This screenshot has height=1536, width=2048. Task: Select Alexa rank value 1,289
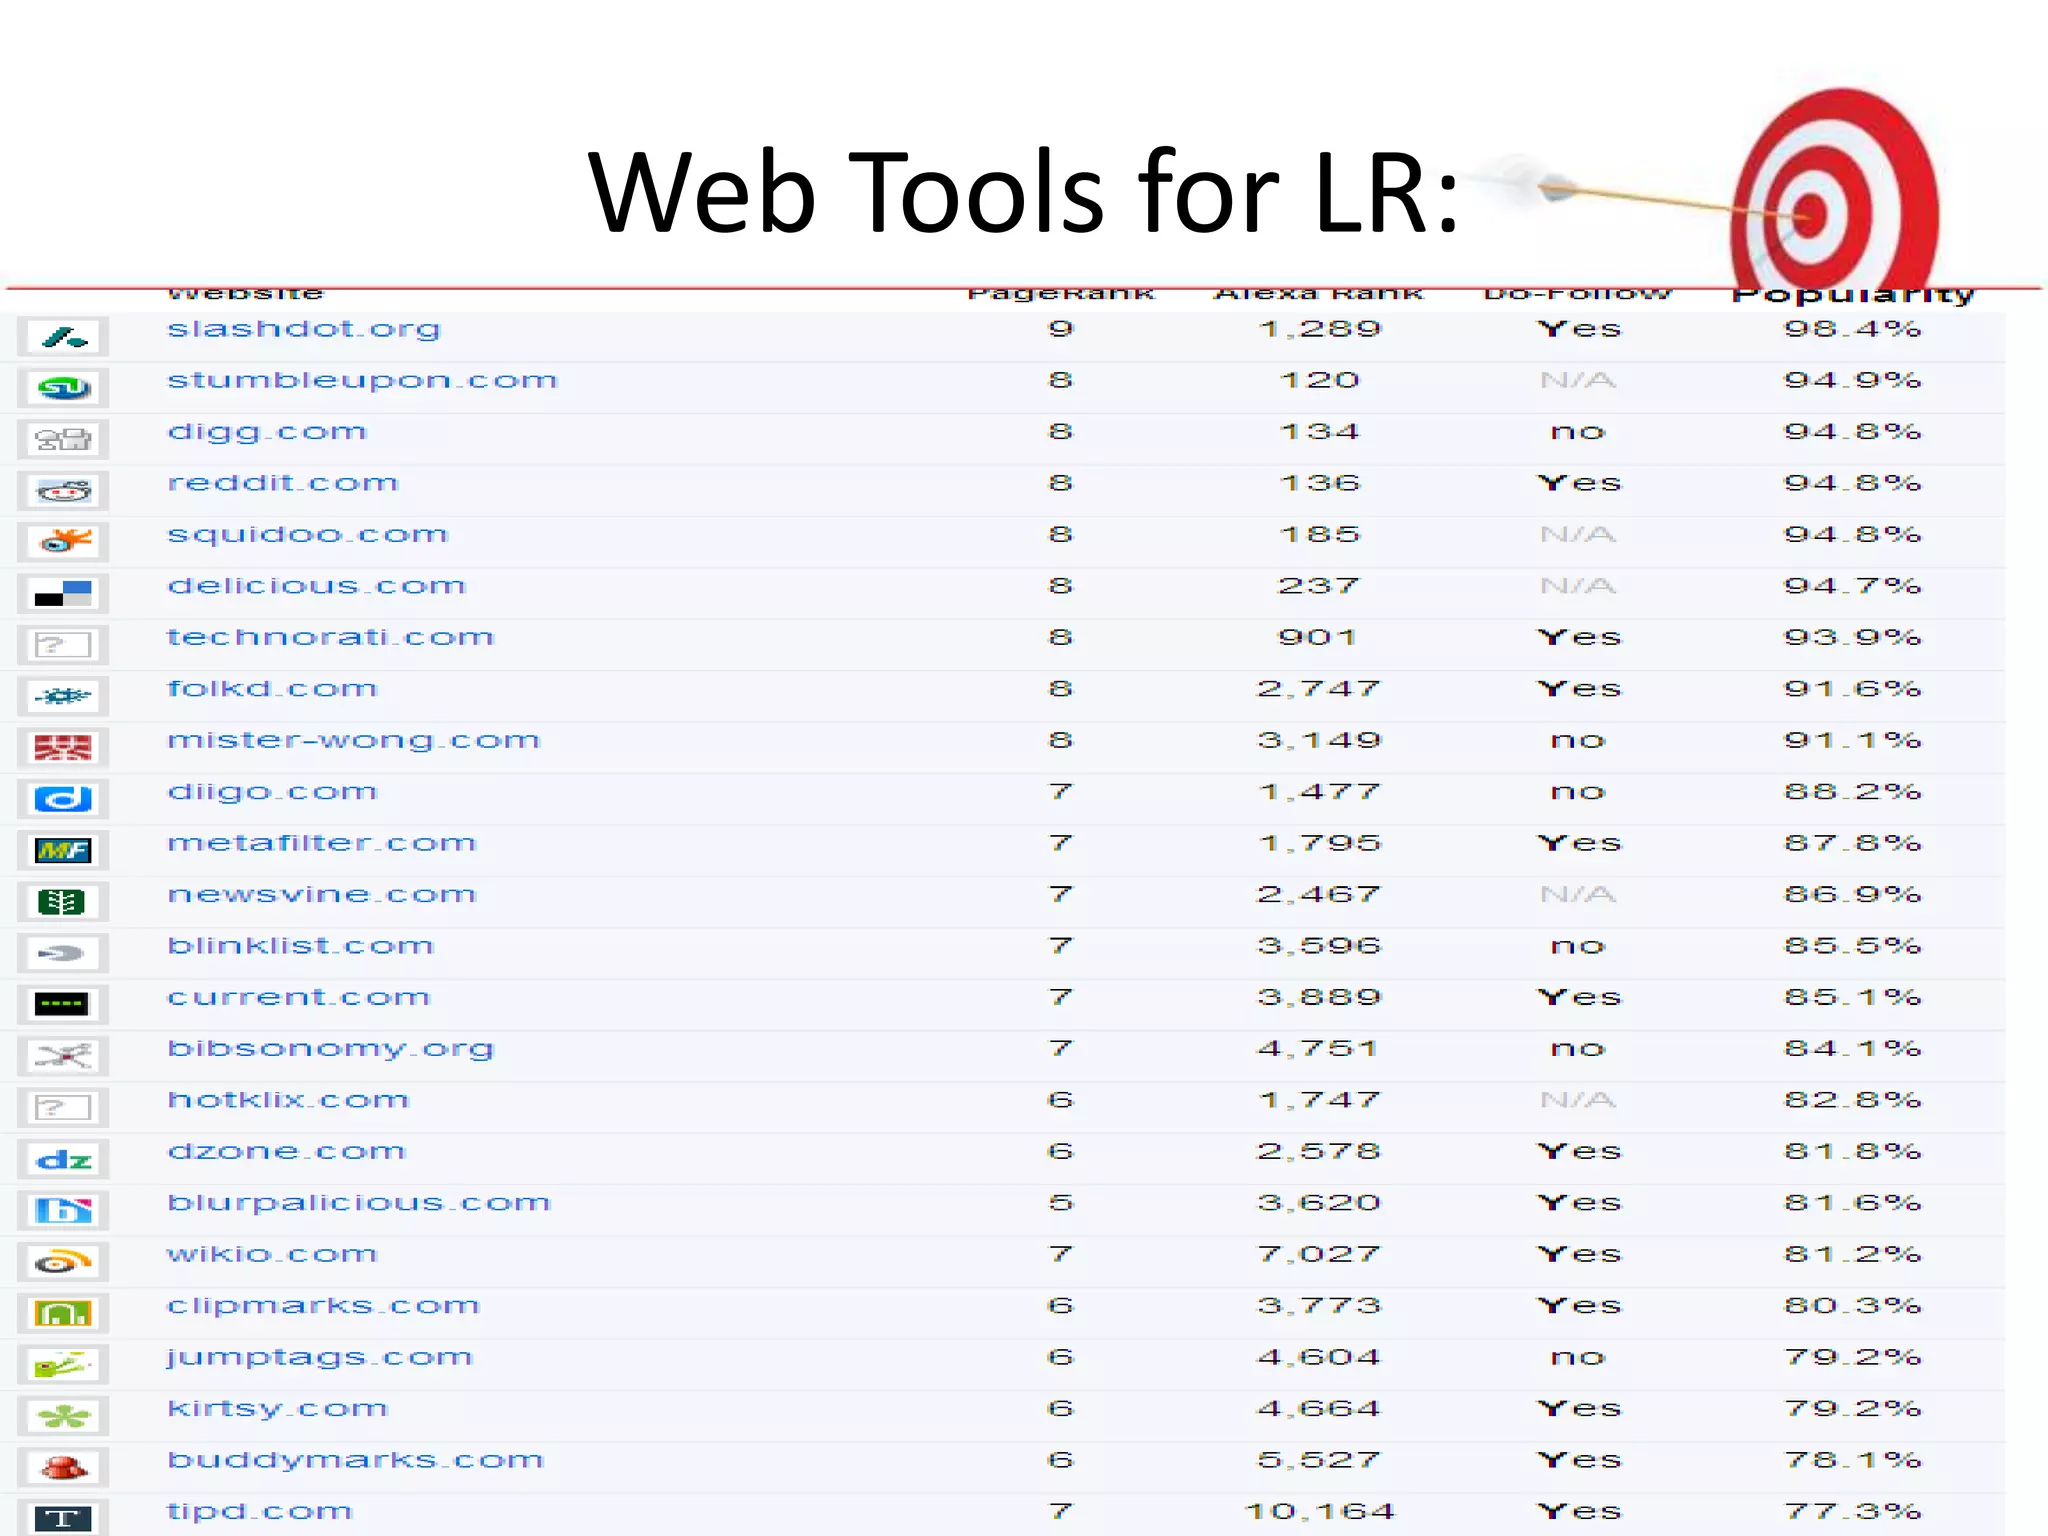[x=1320, y=329]
